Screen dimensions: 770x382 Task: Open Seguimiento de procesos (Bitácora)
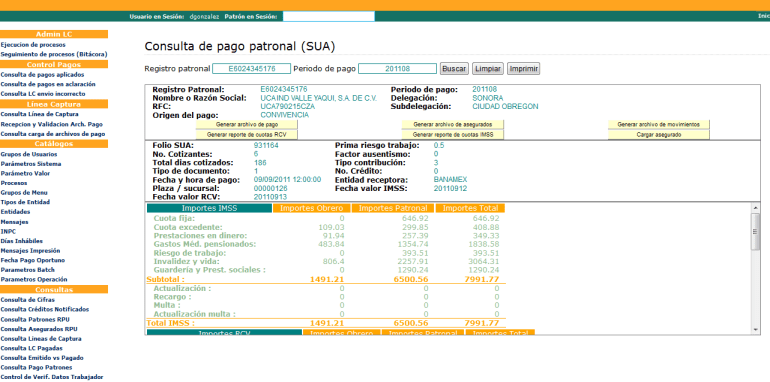point(54,54)
